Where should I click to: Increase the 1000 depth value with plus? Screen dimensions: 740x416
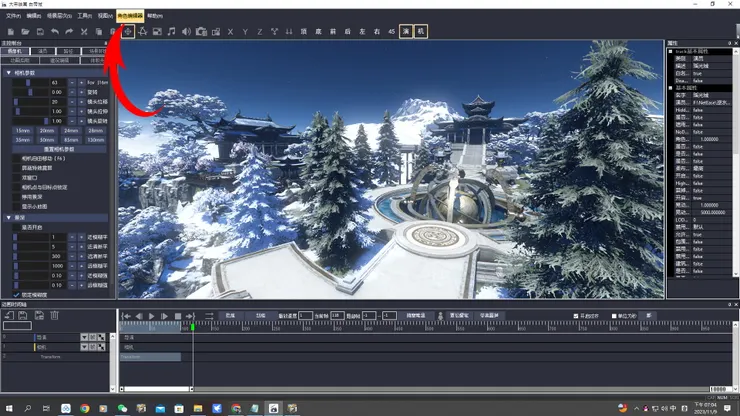coord(81,266)
